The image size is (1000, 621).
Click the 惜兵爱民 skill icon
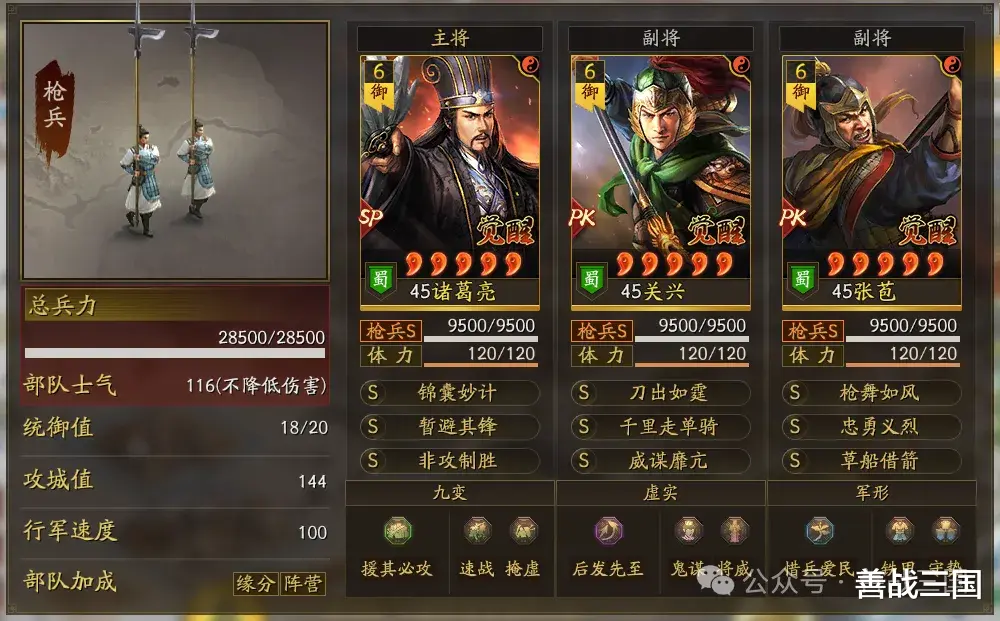click(x=820, y=530)
